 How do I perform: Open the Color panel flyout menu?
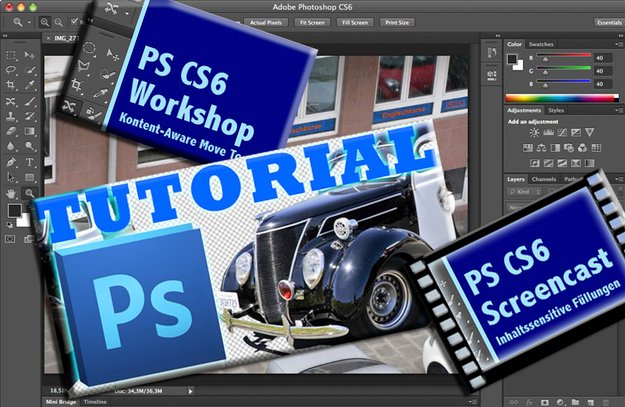[x=619, y=44]
